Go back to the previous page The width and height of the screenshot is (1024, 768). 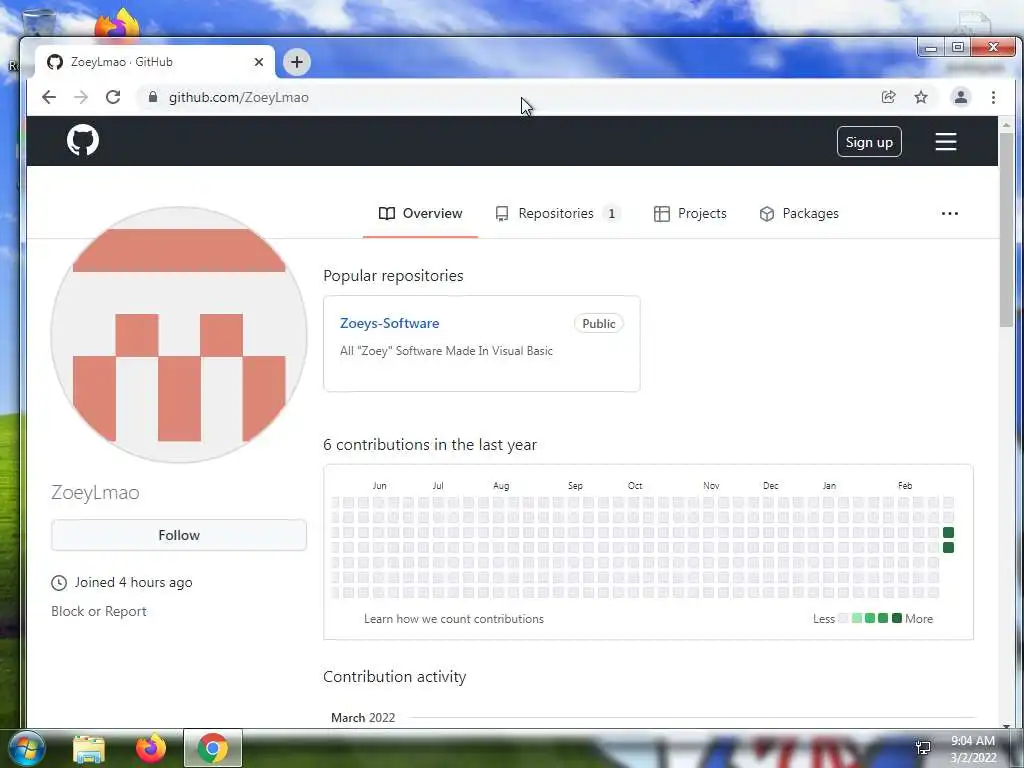[x=49, y=97]
